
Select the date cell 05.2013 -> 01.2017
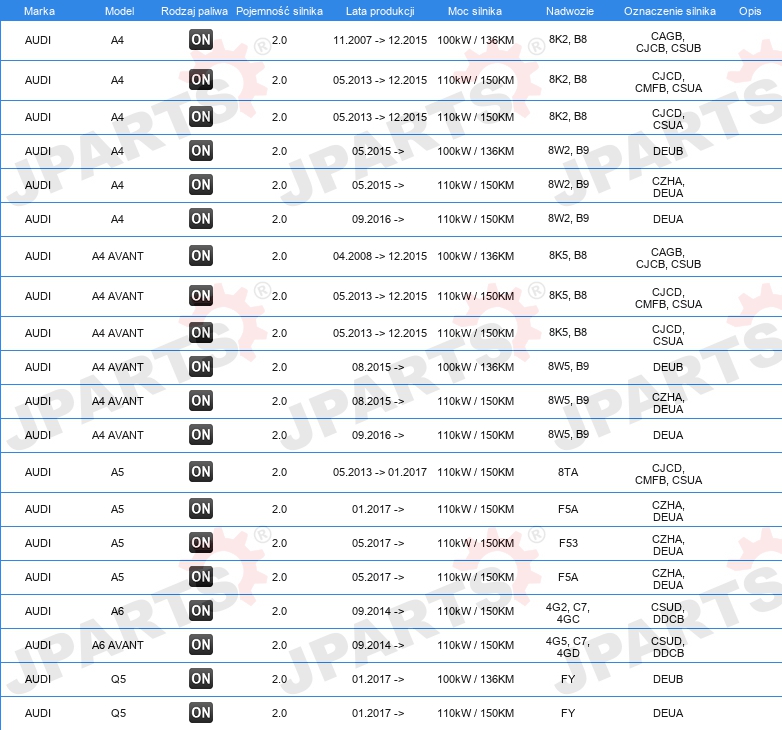pos(380,472)
